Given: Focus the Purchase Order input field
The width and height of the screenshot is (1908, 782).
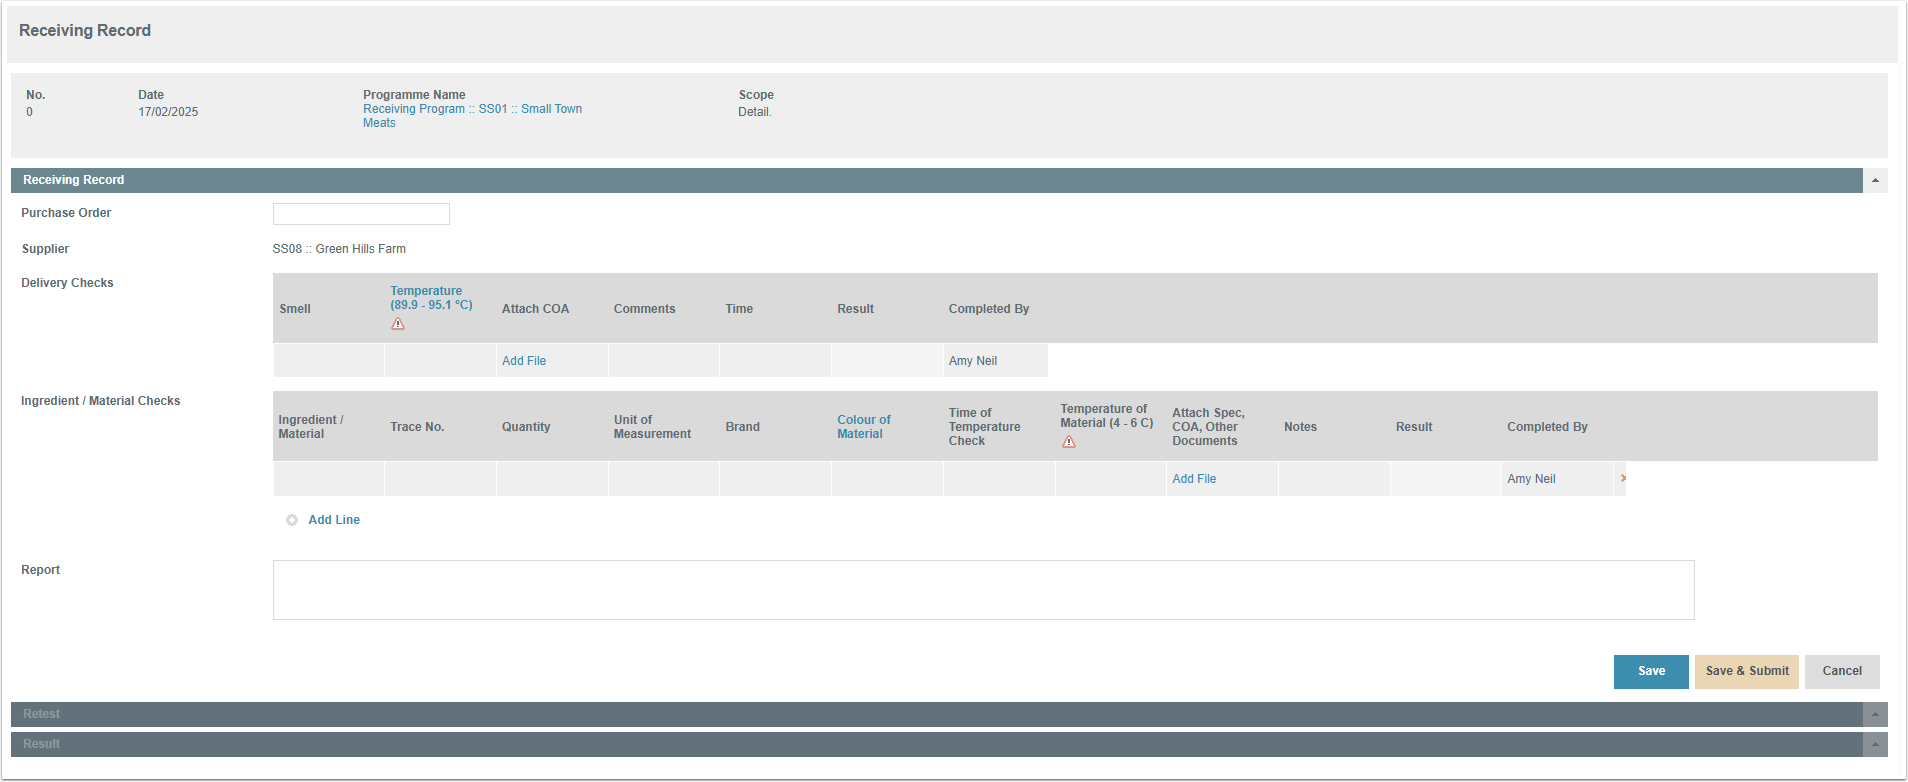Looking at the screenshot, I should coord(361,214).
